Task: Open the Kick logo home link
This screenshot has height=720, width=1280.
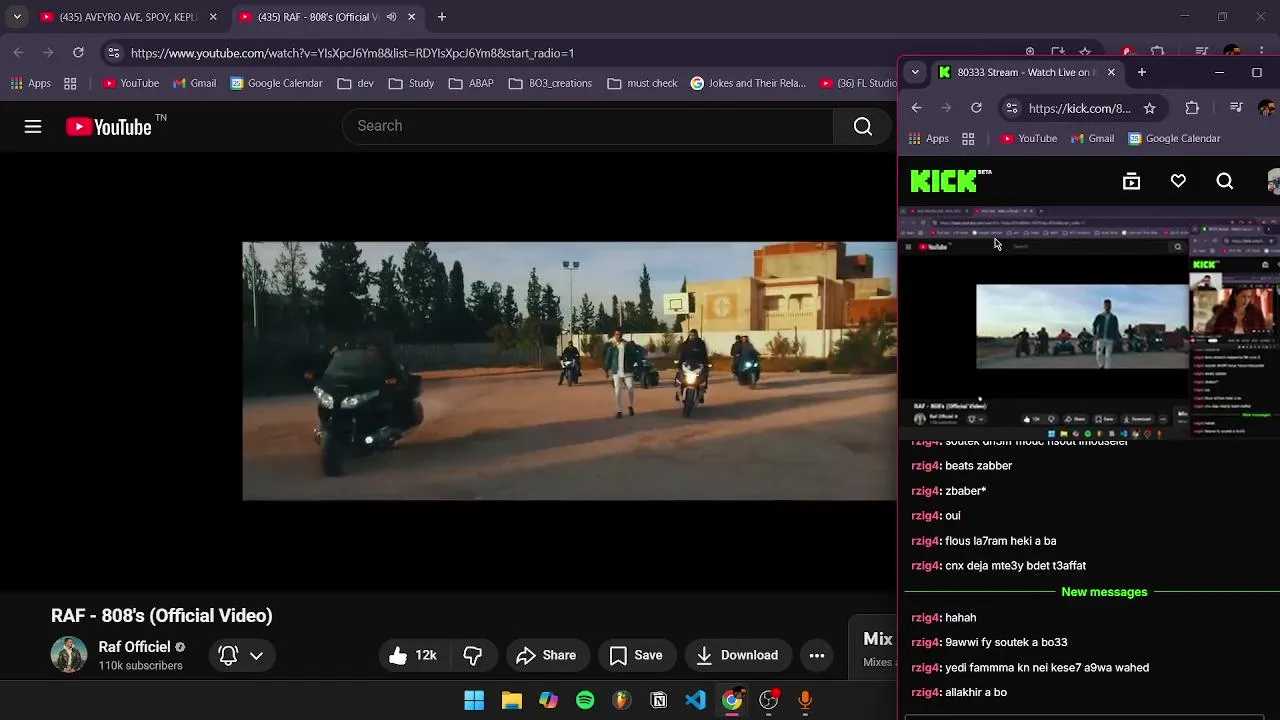Action: (x=951, y=180)
